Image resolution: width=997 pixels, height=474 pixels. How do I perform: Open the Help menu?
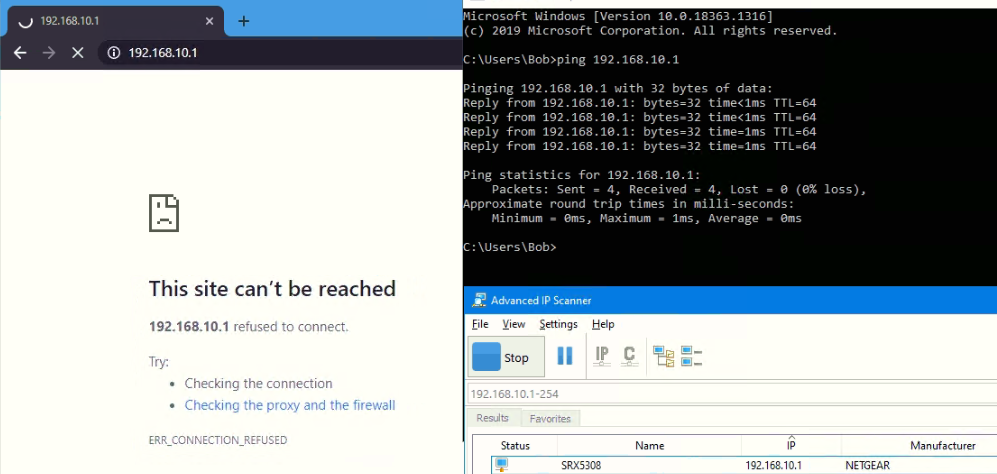pyautogui.click(x=603, y=324)
